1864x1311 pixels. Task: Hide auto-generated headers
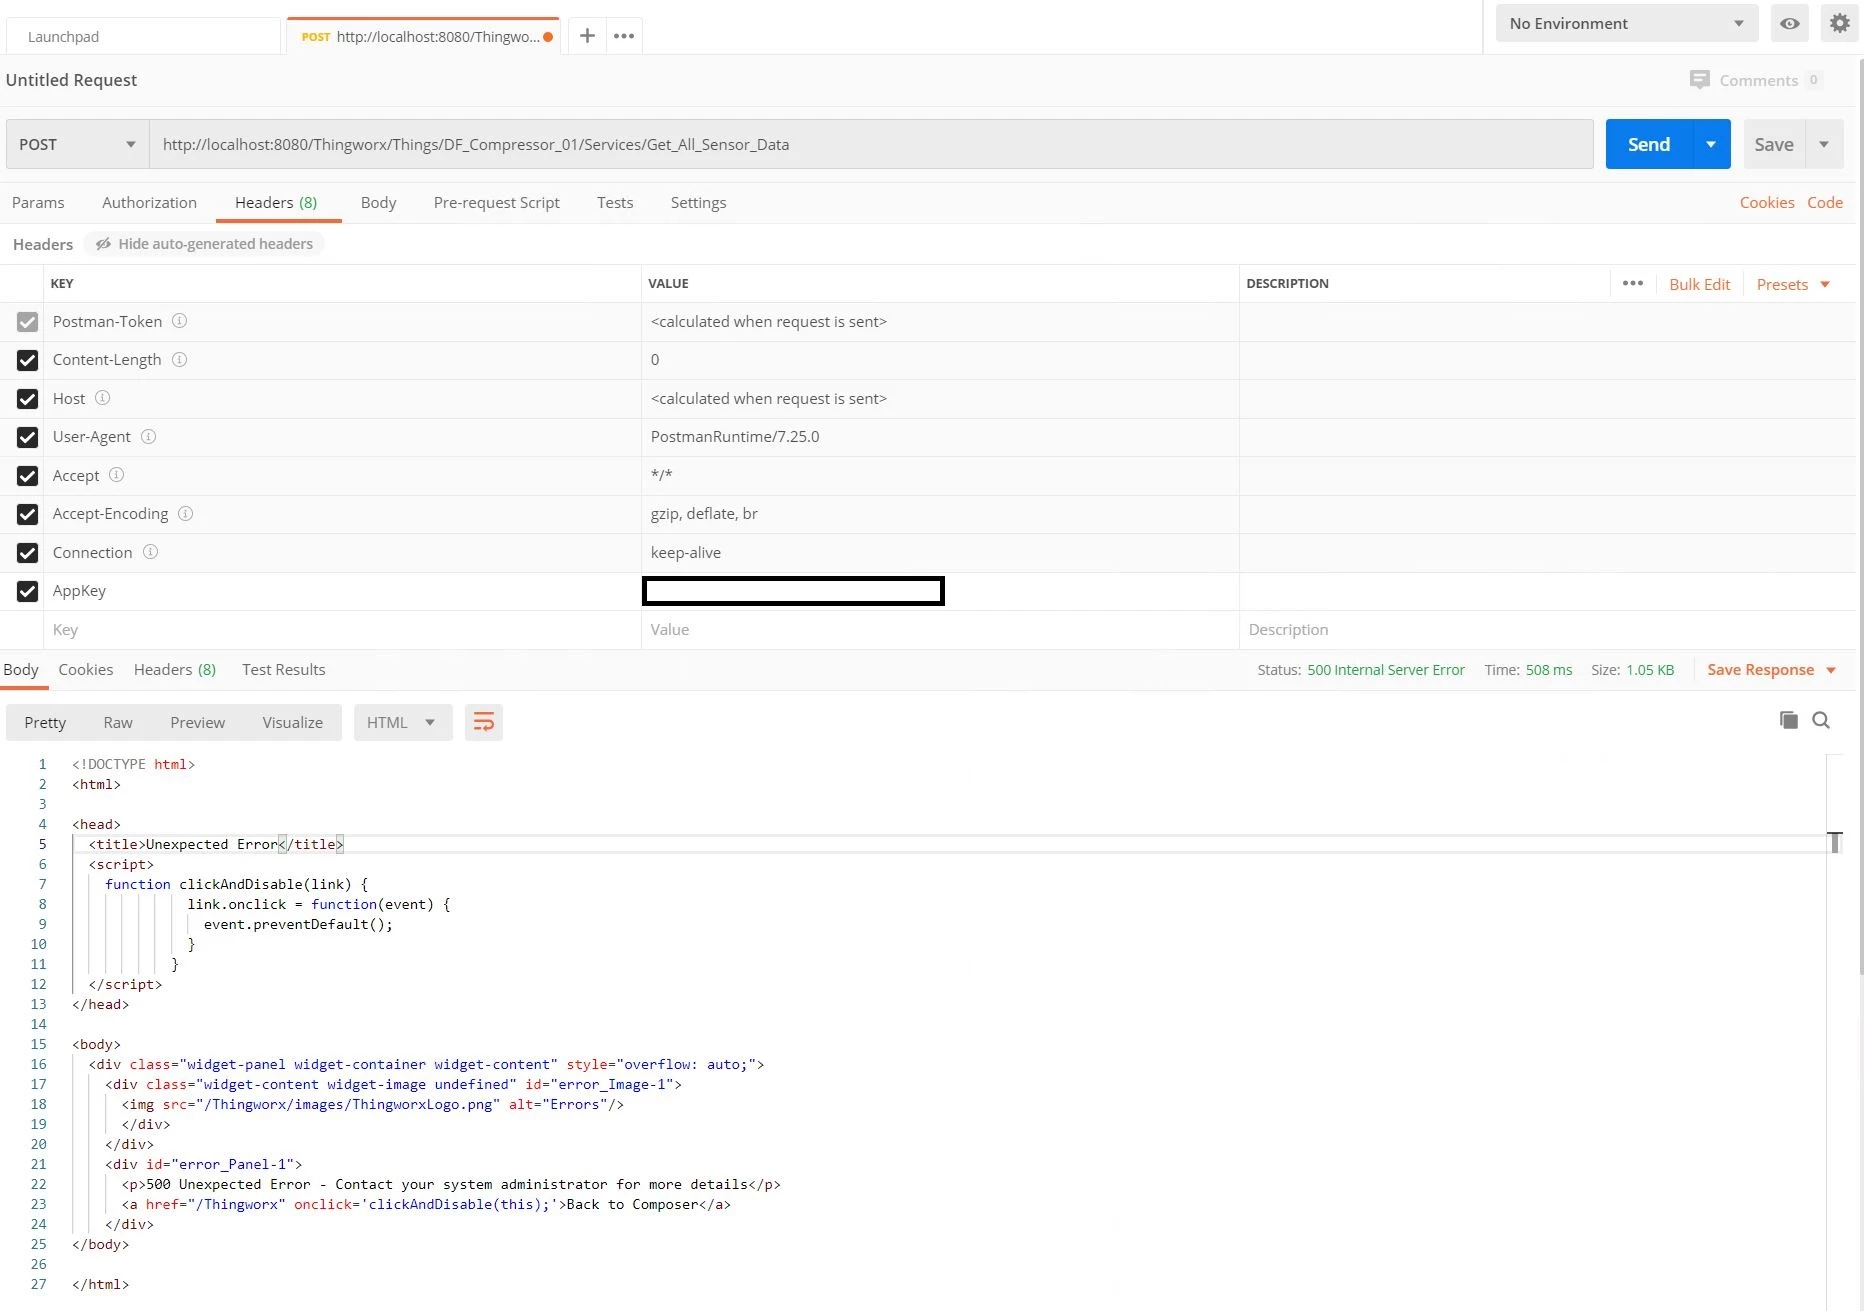pyautogui.click(x=204, y=243)
